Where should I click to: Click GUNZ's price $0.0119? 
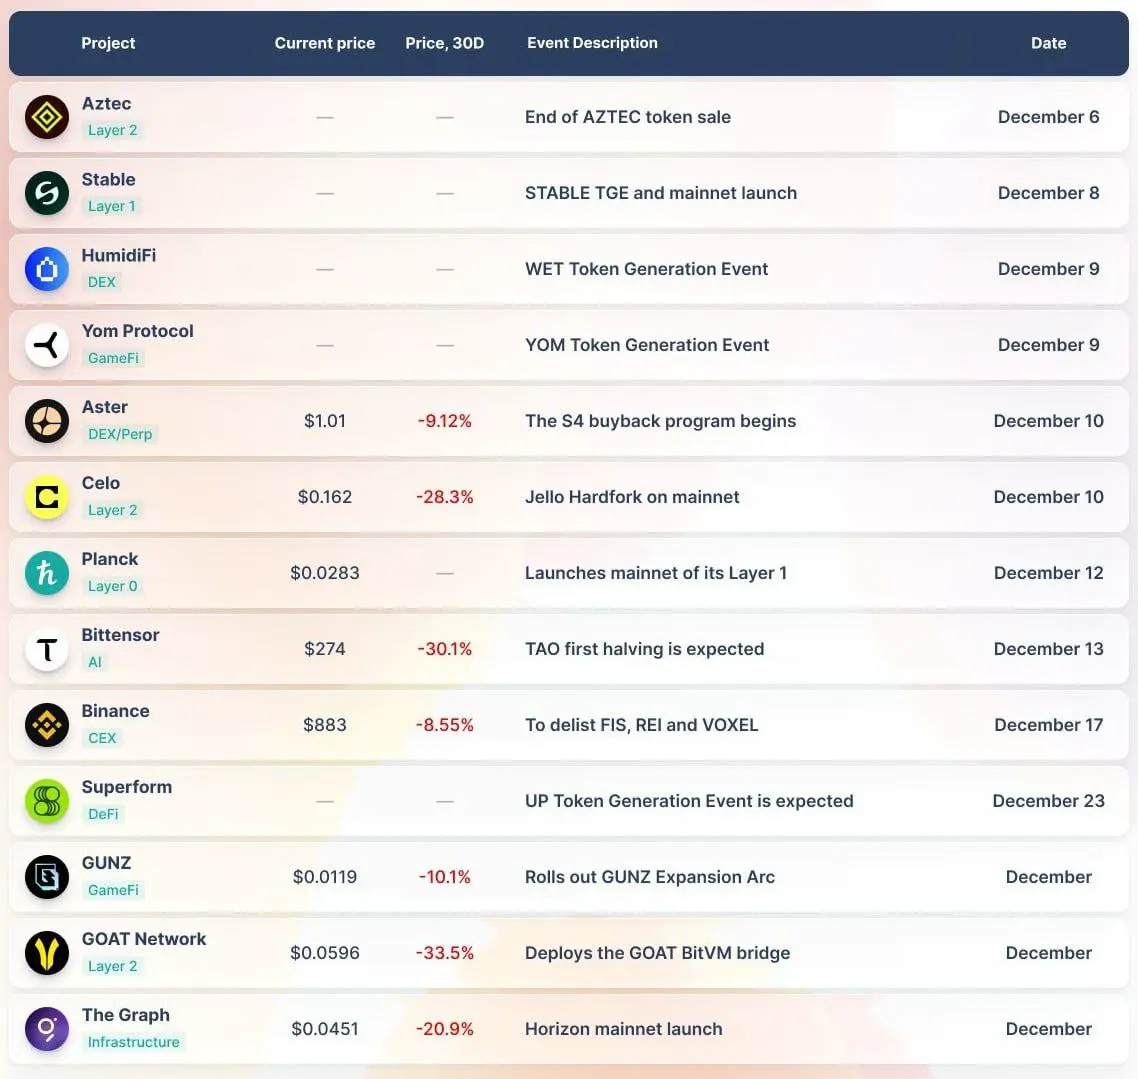324,877
